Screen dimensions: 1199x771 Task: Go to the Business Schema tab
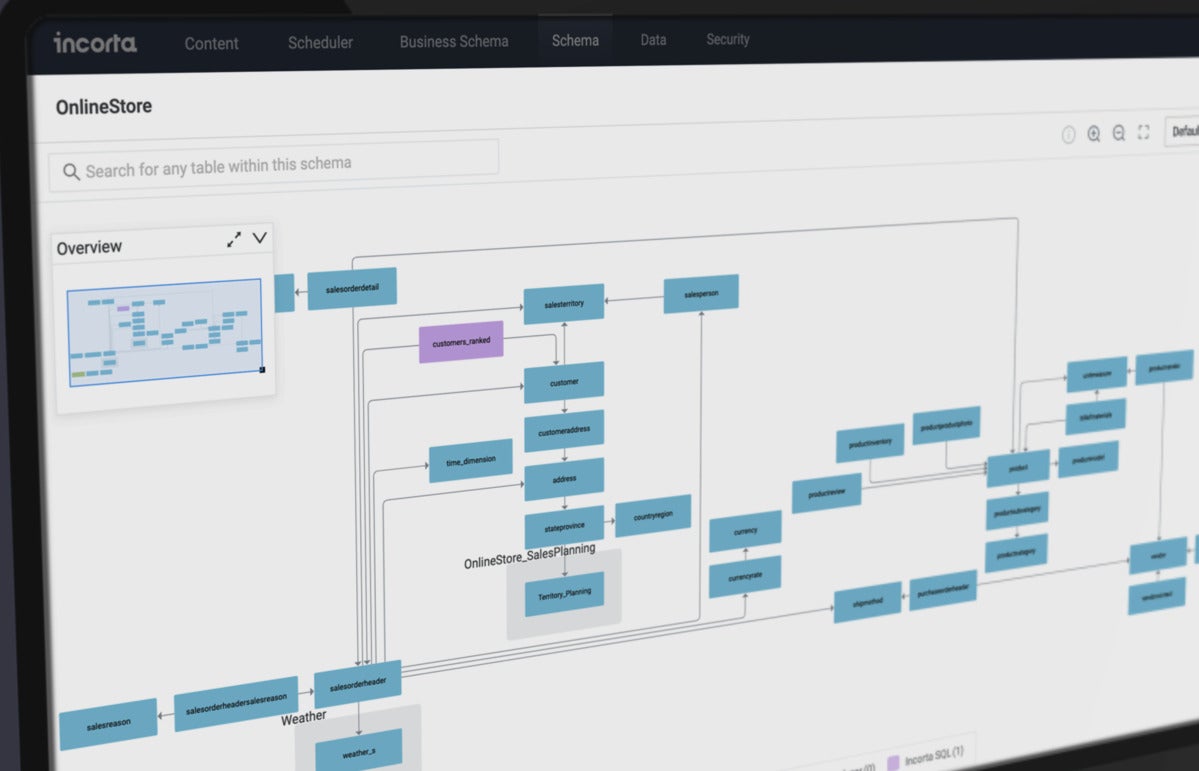tap(453, 41)
